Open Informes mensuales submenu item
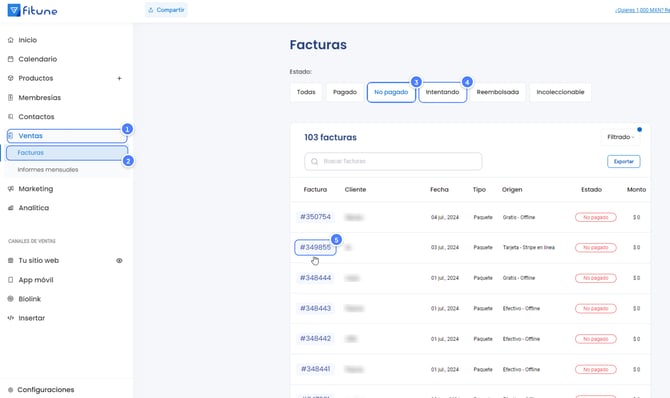This screenshot has height=398, width=670. tap(48, 169)
